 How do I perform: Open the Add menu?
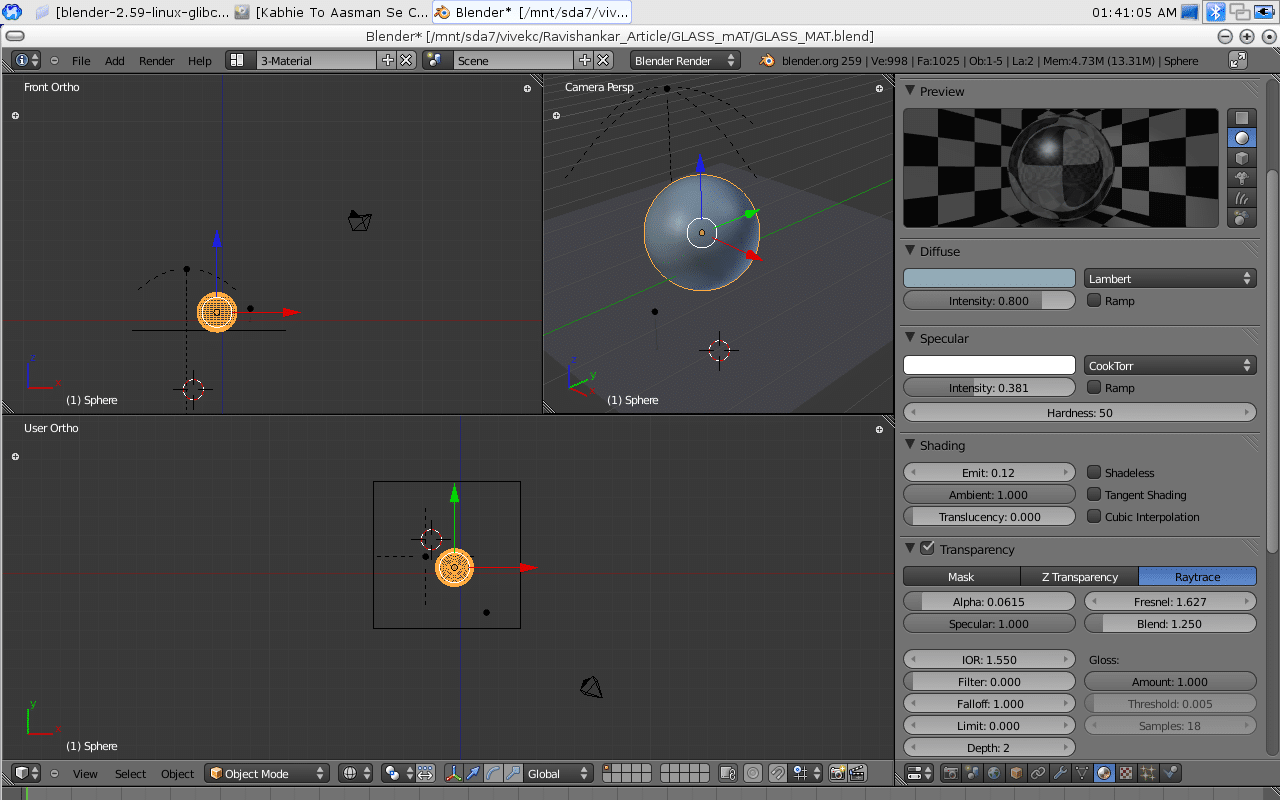point(115,61)
